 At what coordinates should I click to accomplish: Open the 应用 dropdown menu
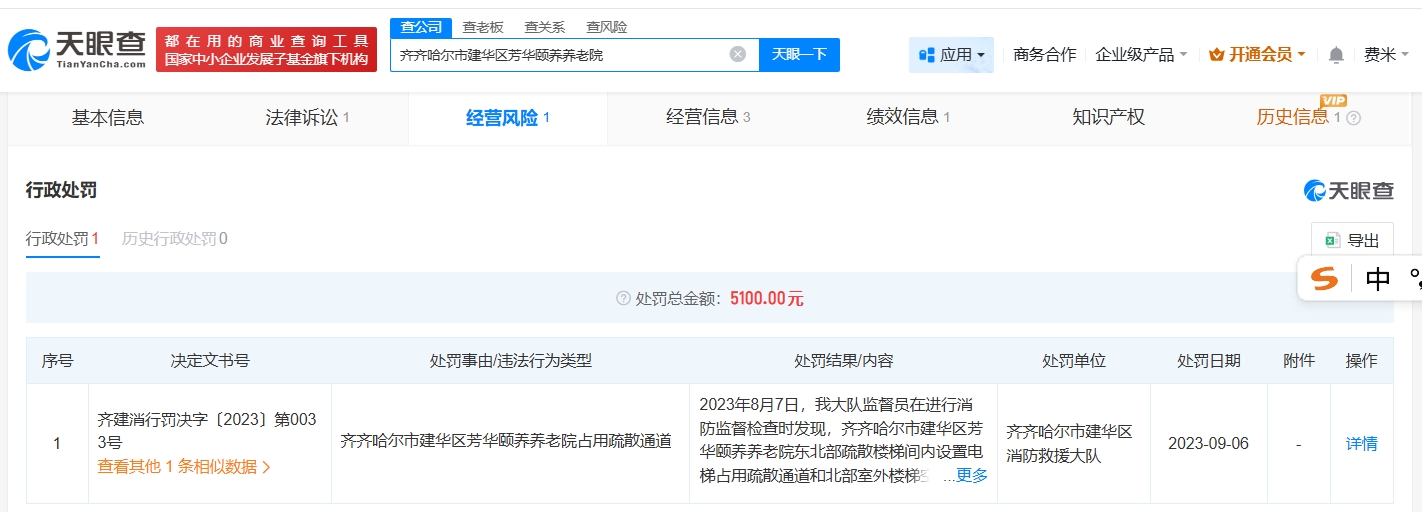(951, 55)
